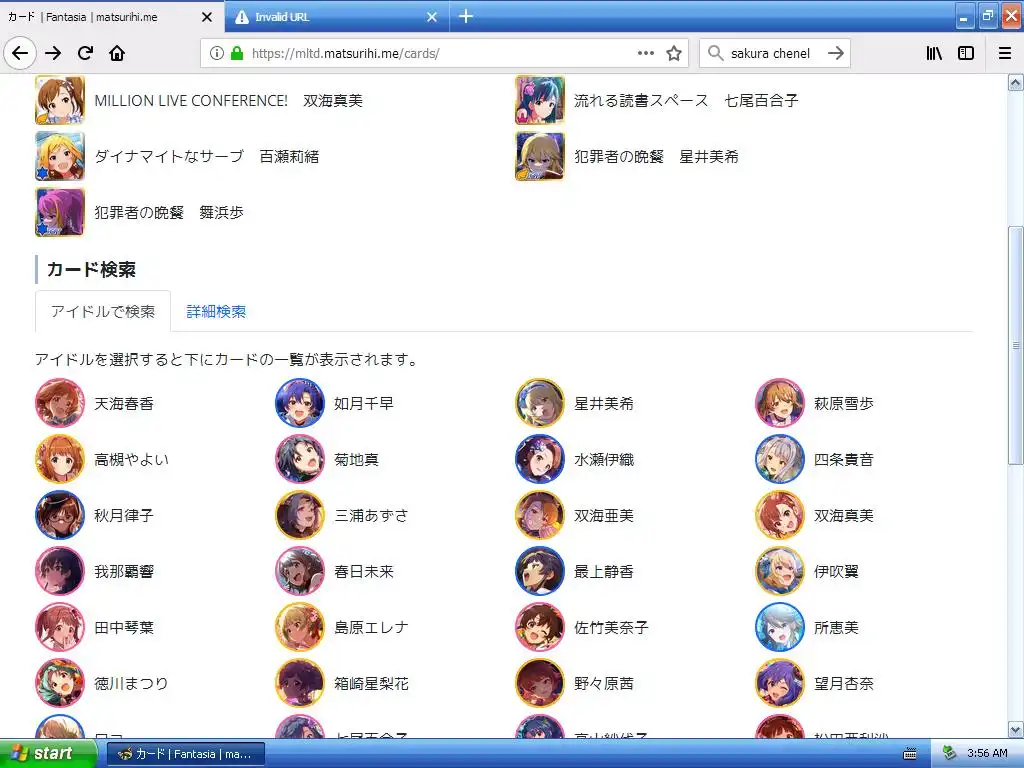Choose idol name 箱崎星梨花
This screenshot has height=768, width=1024.
(372, 684)
